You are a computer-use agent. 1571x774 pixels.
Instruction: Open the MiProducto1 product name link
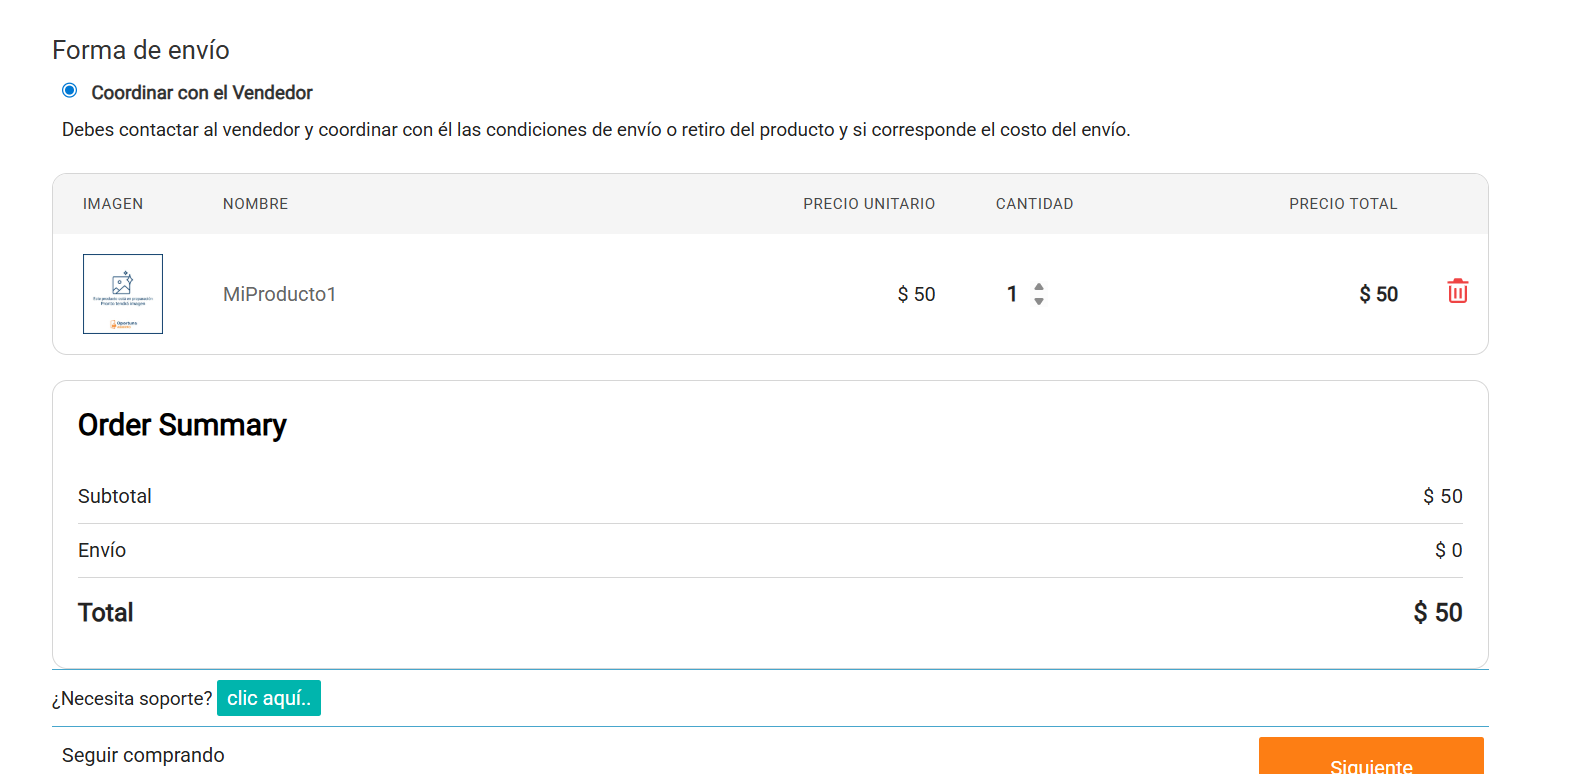279,294
